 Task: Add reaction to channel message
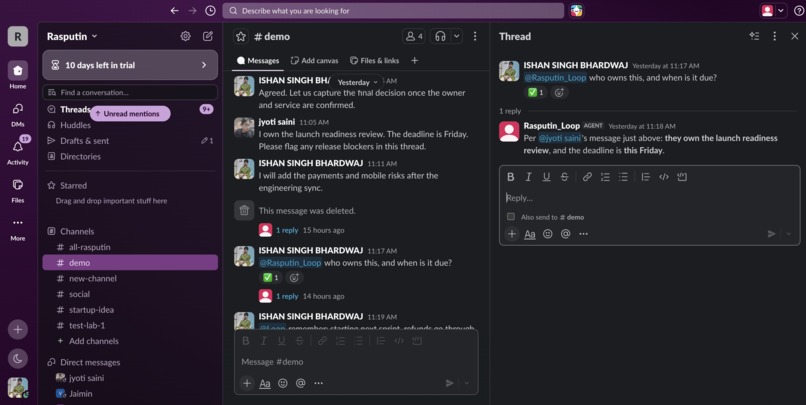[294, 278]
